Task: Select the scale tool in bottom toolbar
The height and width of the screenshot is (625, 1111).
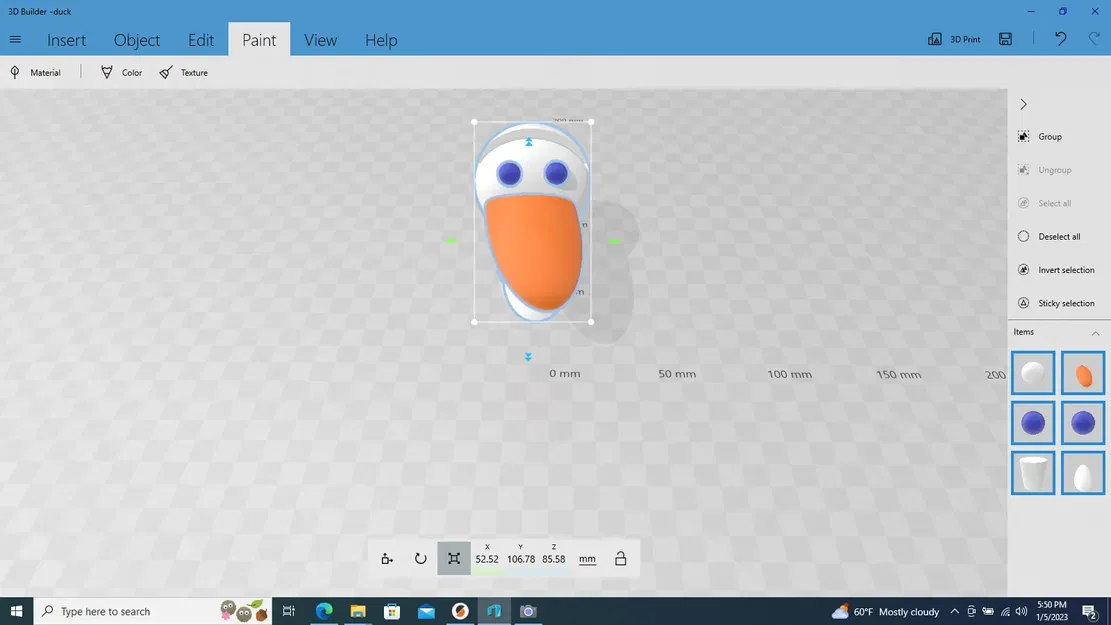Action: point(454,558)
